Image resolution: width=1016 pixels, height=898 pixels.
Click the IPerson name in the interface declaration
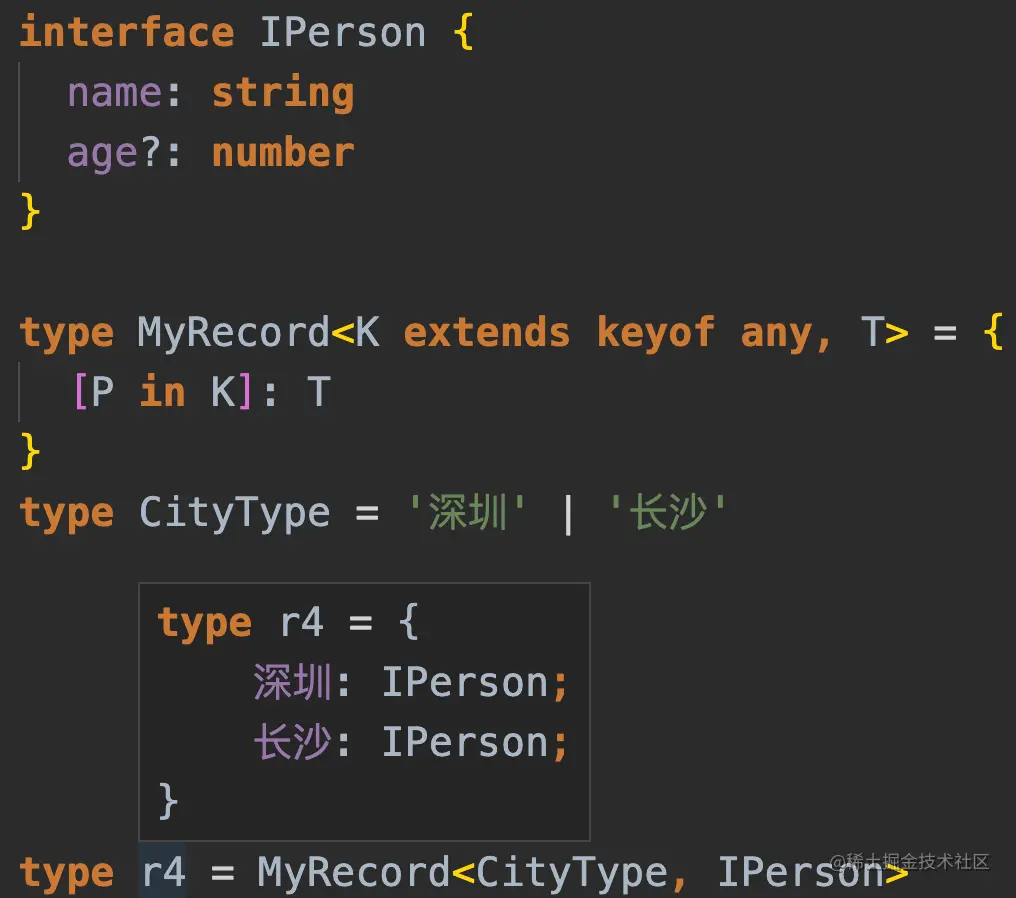pyautogui.click(x=343, y=32)
